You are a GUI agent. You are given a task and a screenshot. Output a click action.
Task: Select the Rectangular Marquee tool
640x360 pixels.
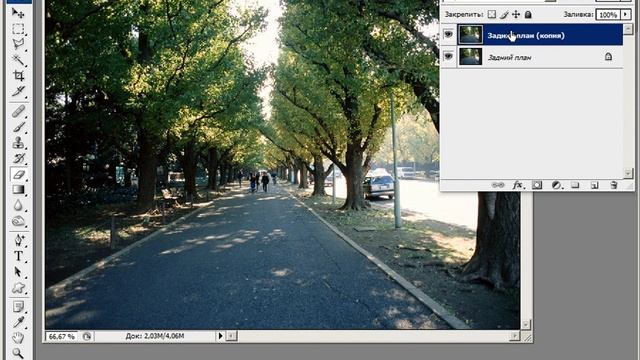18,29
